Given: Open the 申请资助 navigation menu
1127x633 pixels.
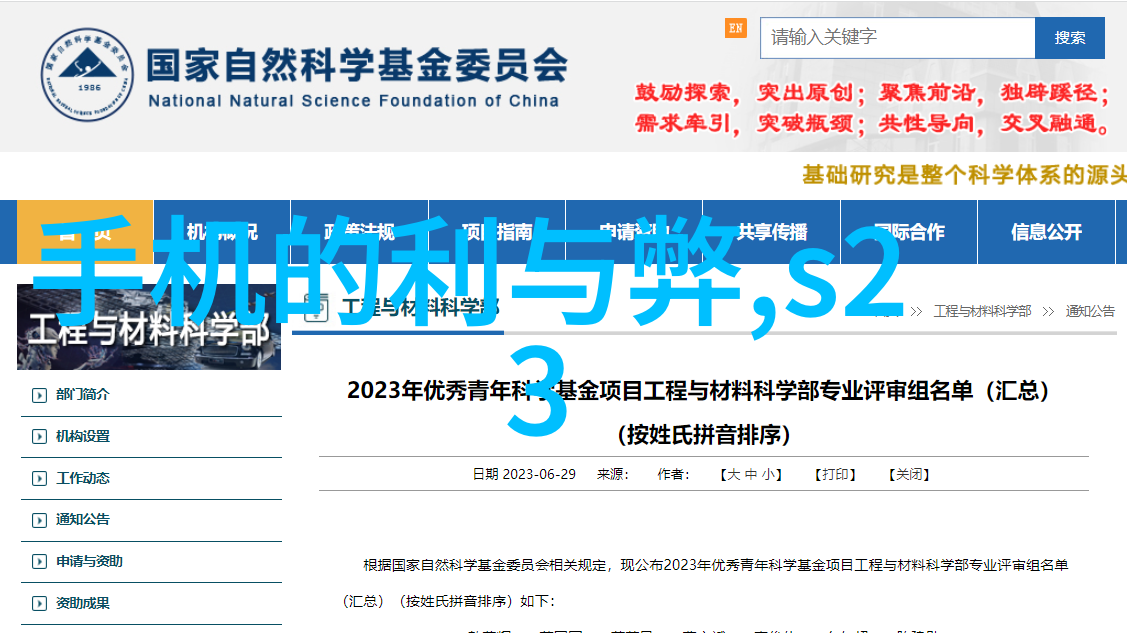Looking at the screenshot, I should (x=634, y=232).
